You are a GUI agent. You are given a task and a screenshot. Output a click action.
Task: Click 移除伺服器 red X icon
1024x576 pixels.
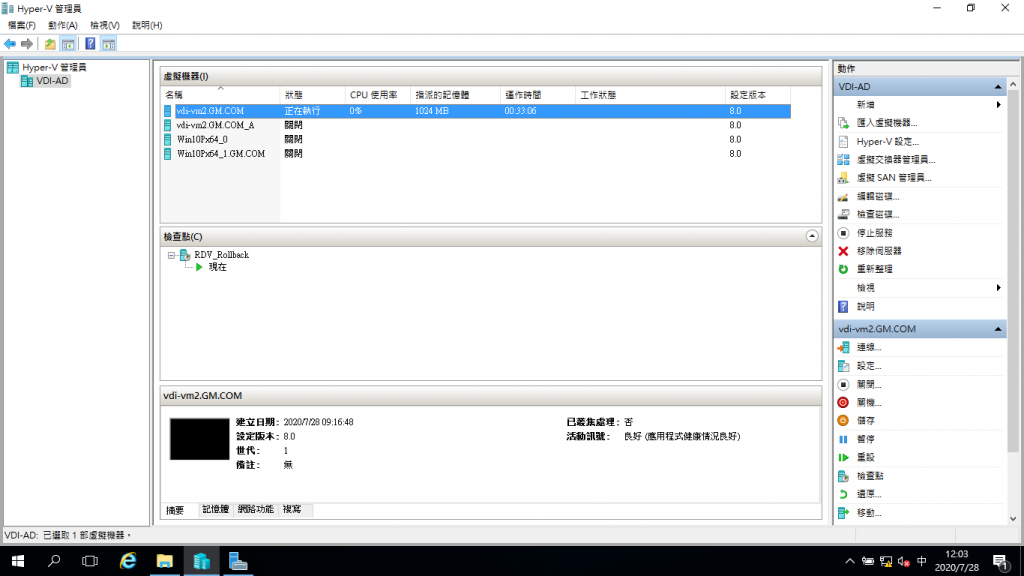click(843, 251)
